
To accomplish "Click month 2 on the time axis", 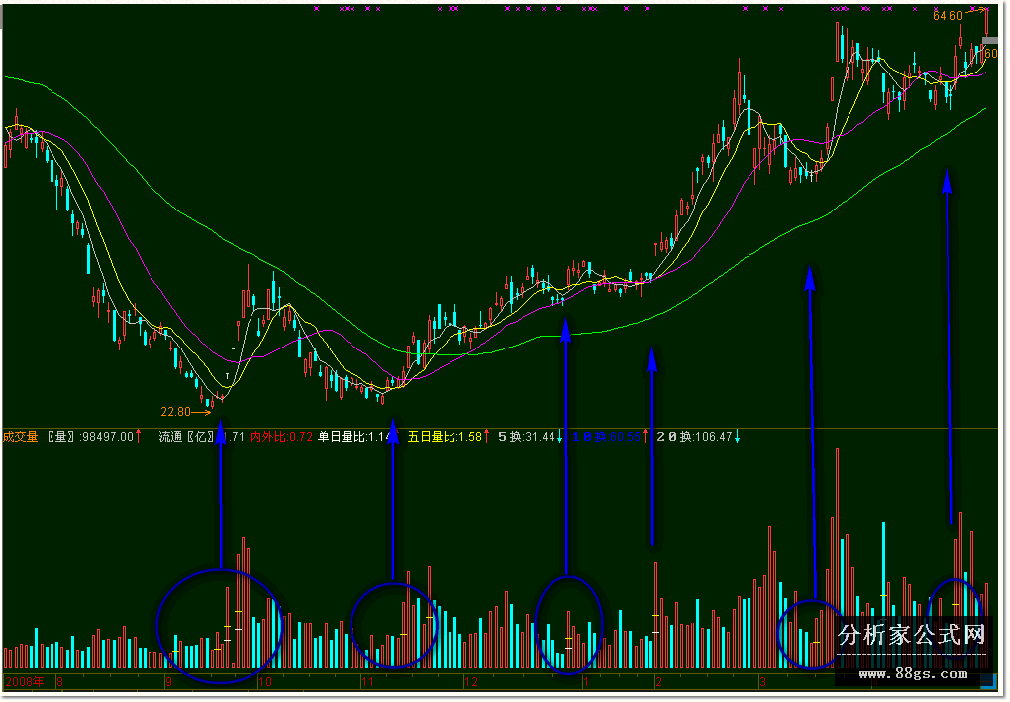I will coord(658,682).
